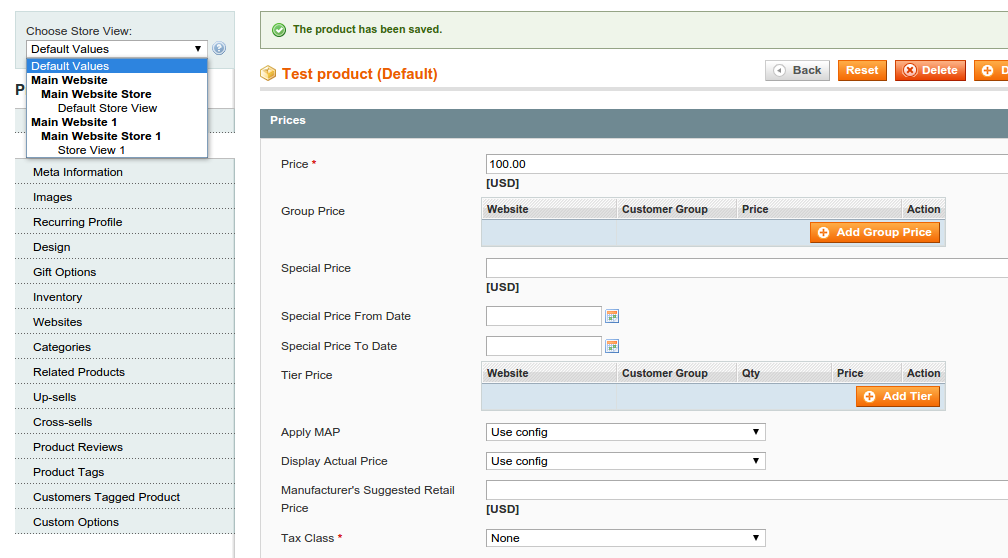Focus the Price input field
Viewport: 1008px width, 558px height.
tap(747, 164)
